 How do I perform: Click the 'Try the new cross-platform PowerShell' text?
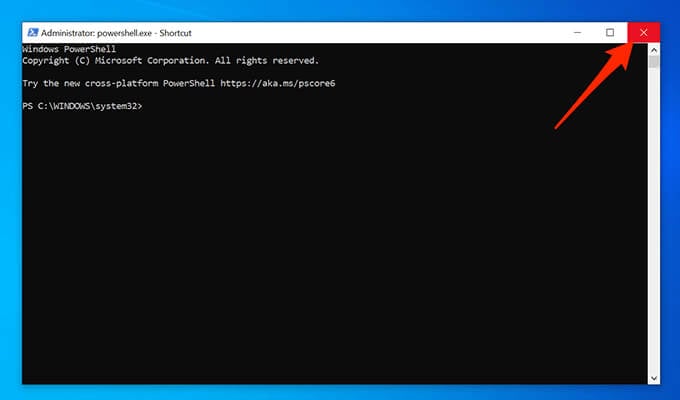(x=118, y=83)
